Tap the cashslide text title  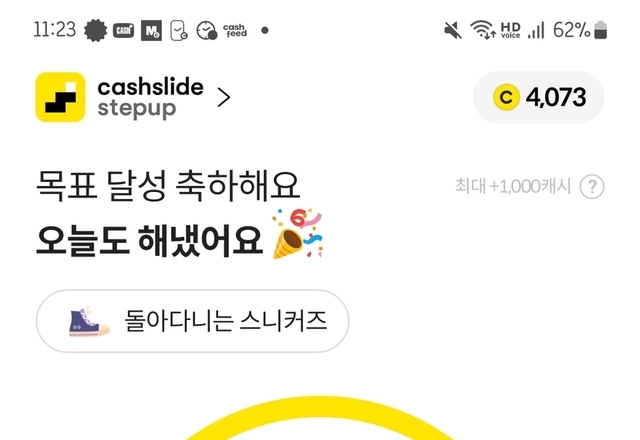click(x=150, y=87)
